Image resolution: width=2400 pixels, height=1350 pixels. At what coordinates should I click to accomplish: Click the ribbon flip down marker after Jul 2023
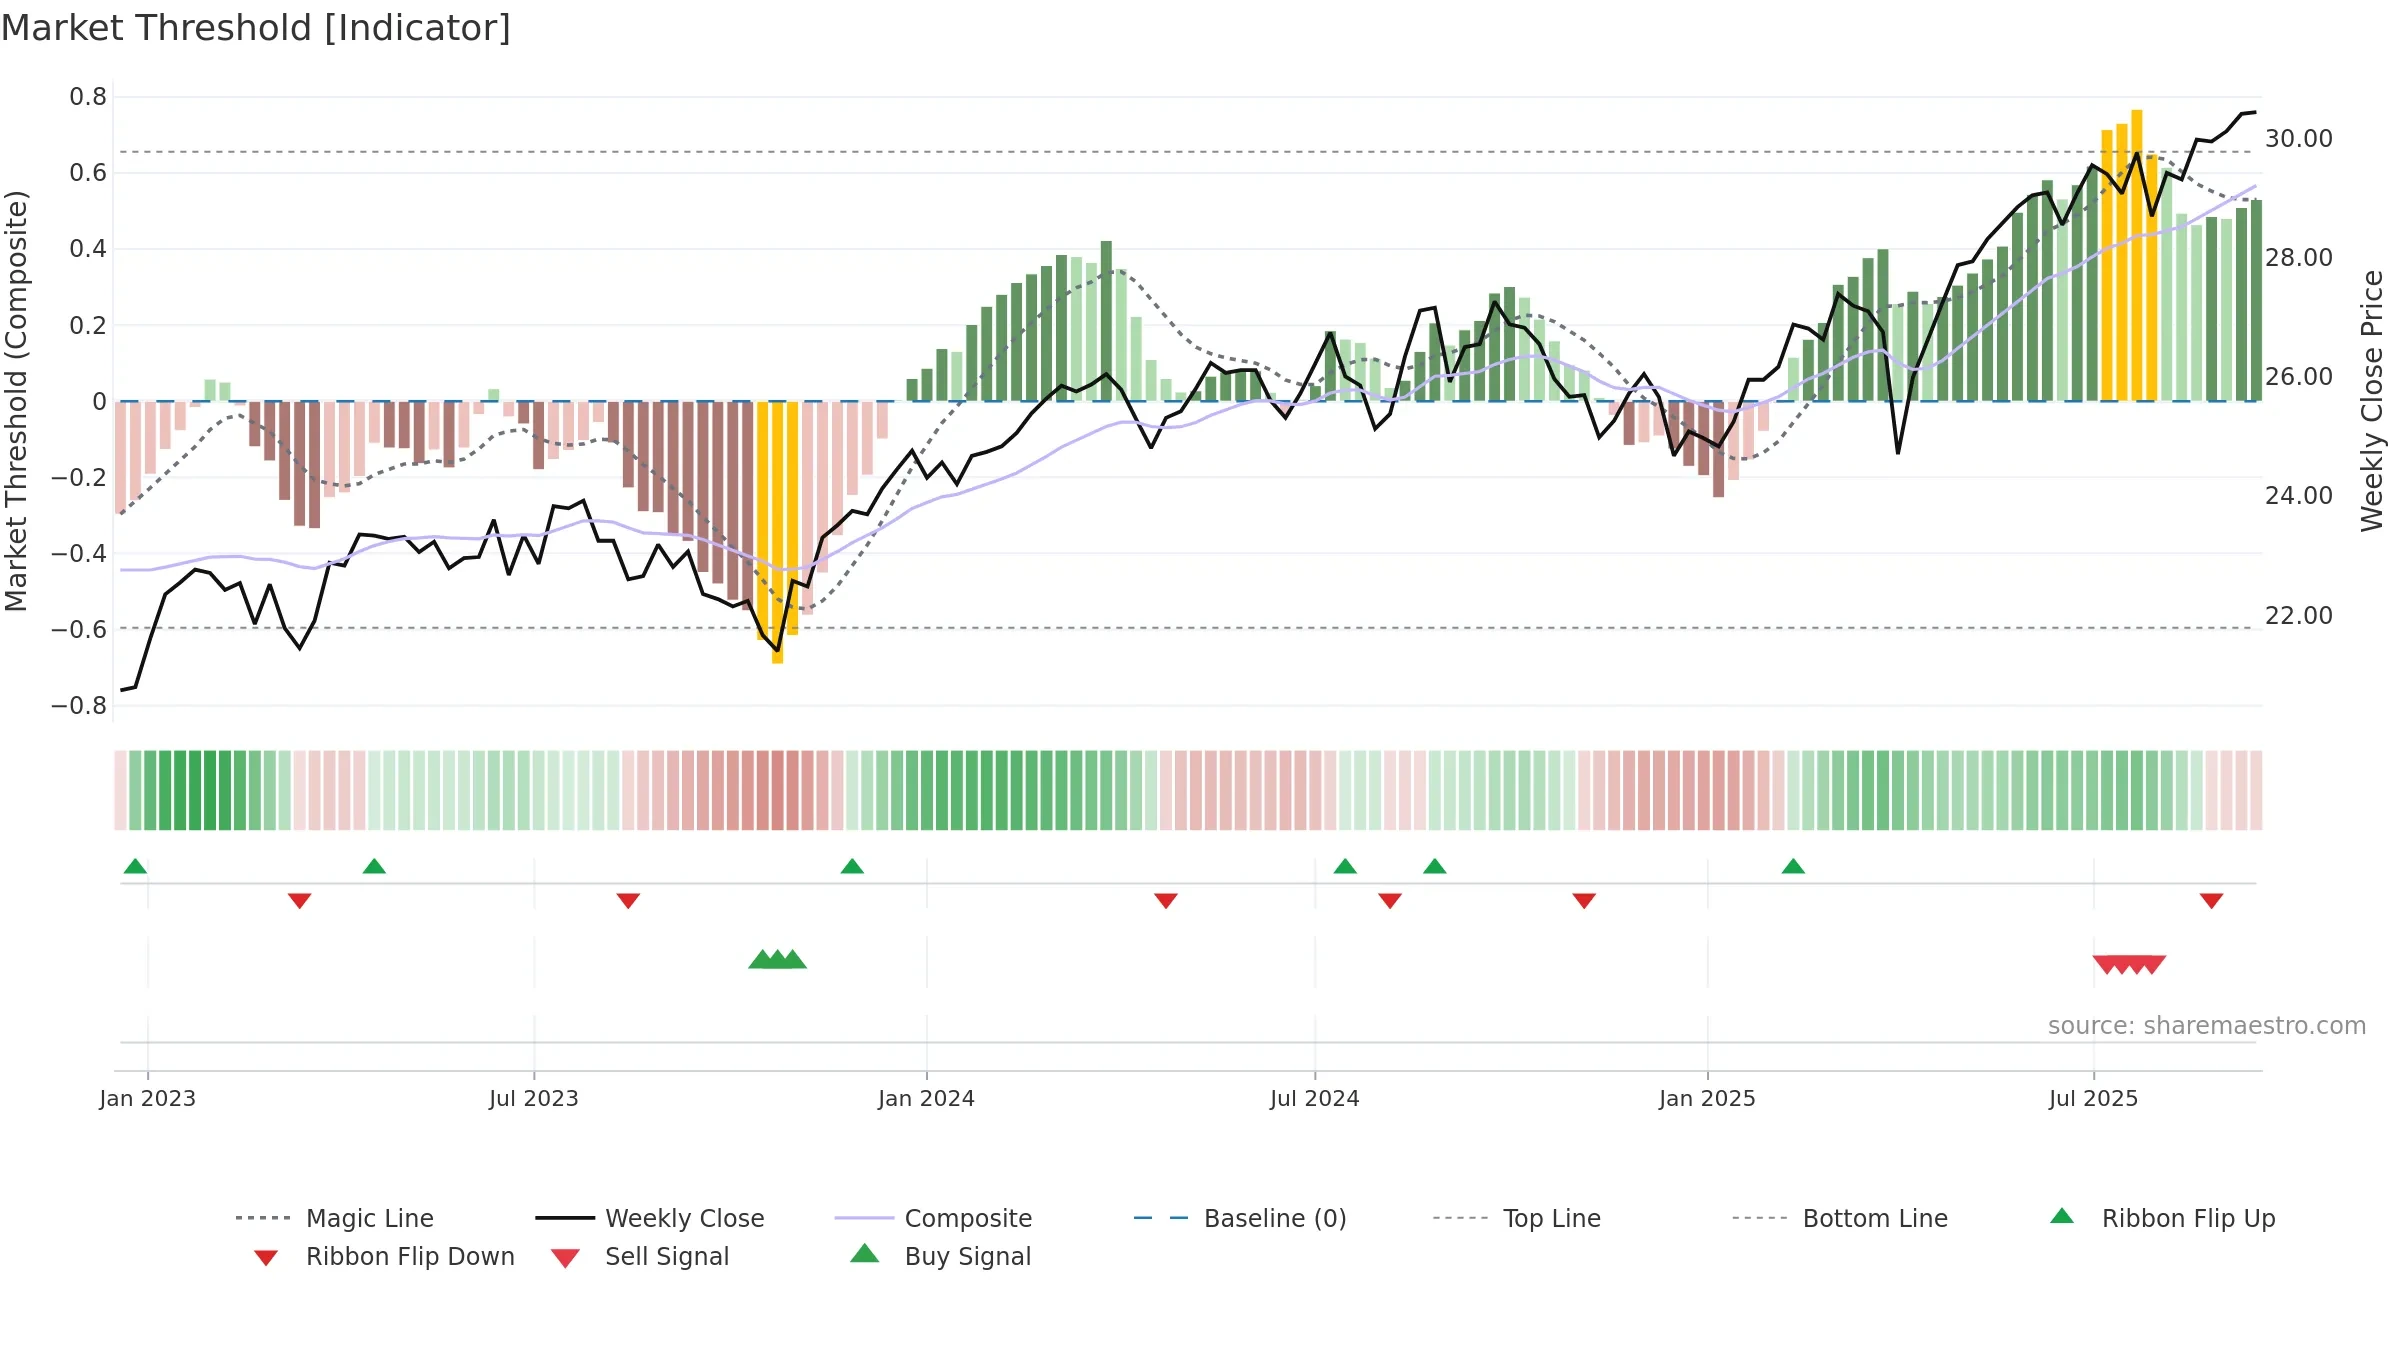tap(628, 901)
